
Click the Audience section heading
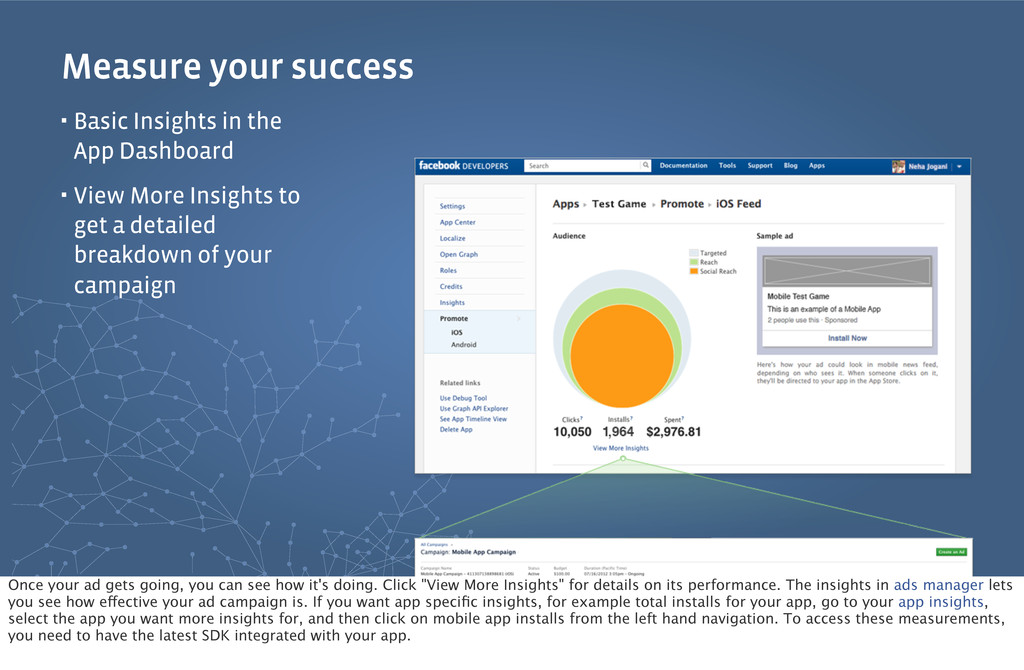pyautogui.click(x=569, y=236)
